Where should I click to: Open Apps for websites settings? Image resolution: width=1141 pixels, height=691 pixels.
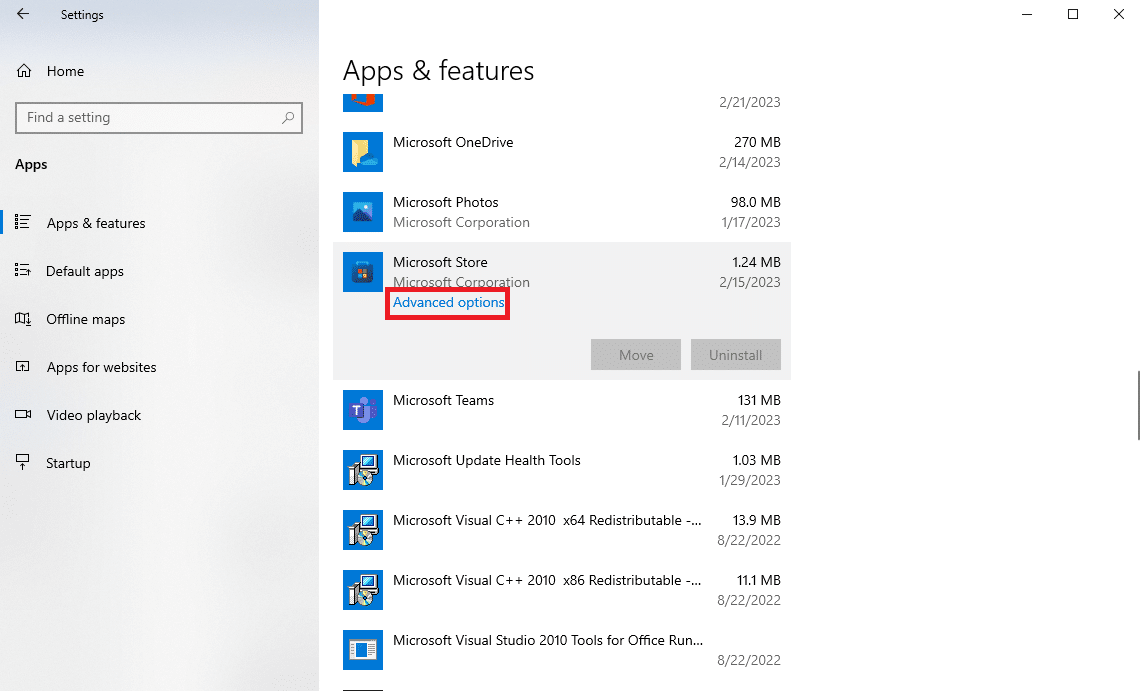click(x=102, y=367)
